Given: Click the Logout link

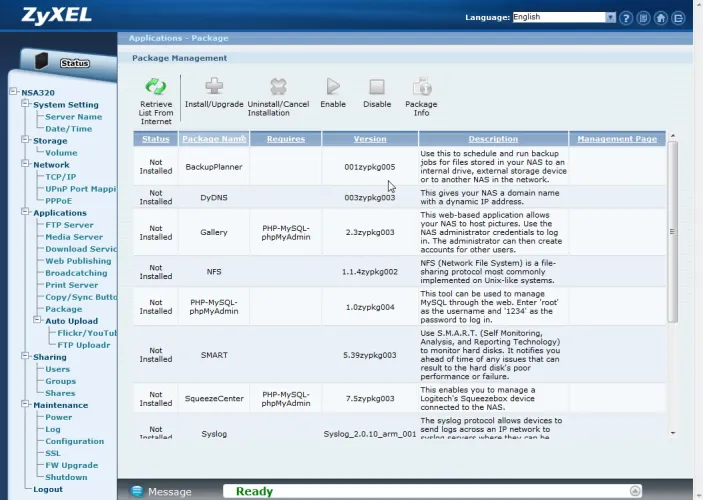Looking at the screenshot, I should [x=48, y=489].
